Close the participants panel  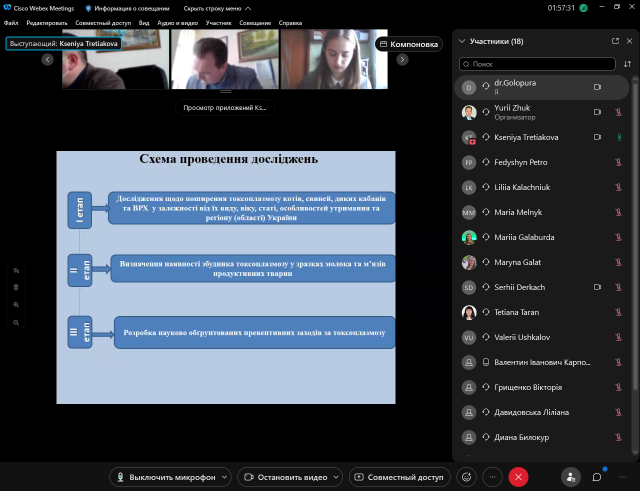[629, 41]
